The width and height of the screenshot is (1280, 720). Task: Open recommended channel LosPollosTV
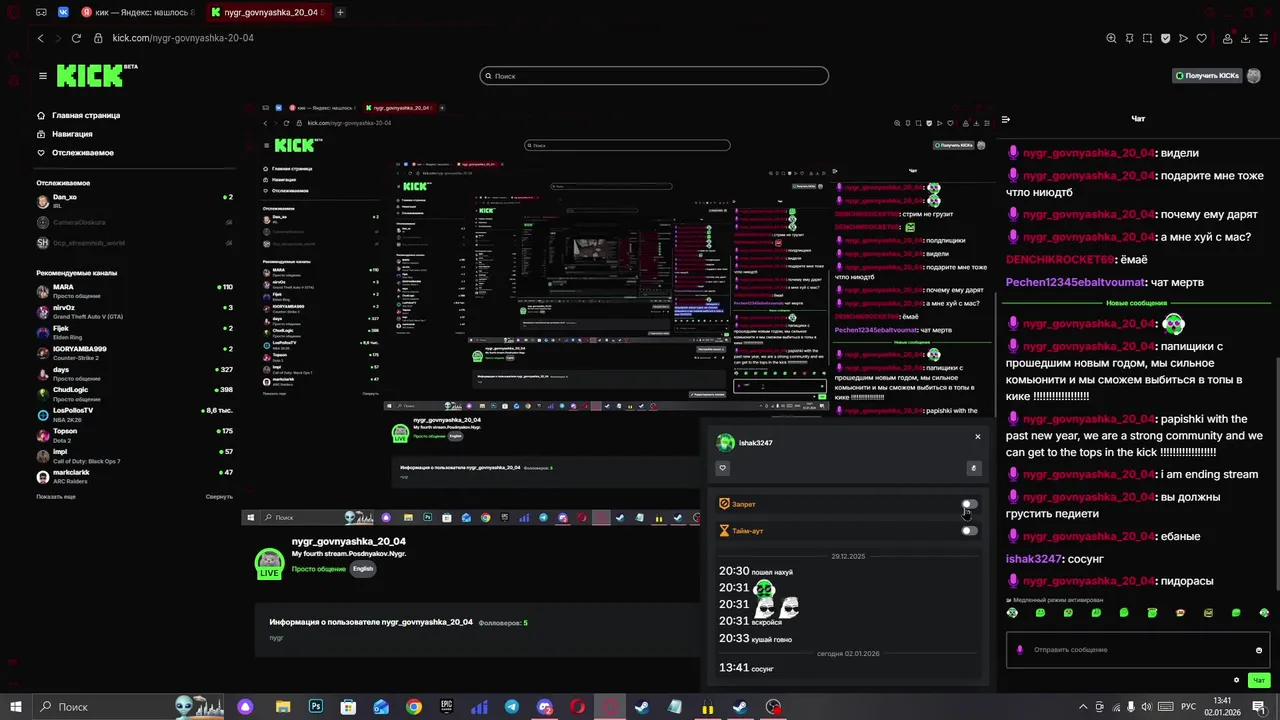(x=134, y=414)
